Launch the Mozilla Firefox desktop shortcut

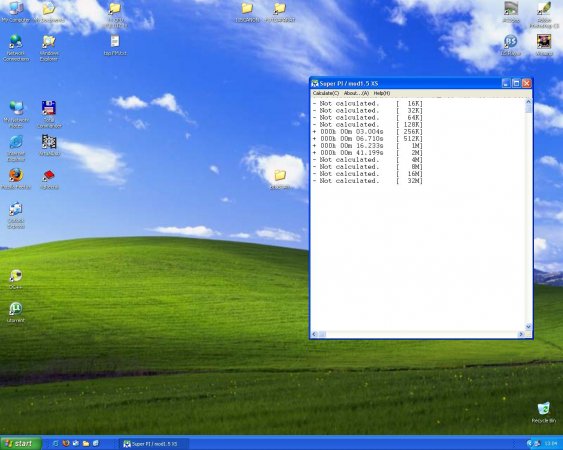[16, 179]
